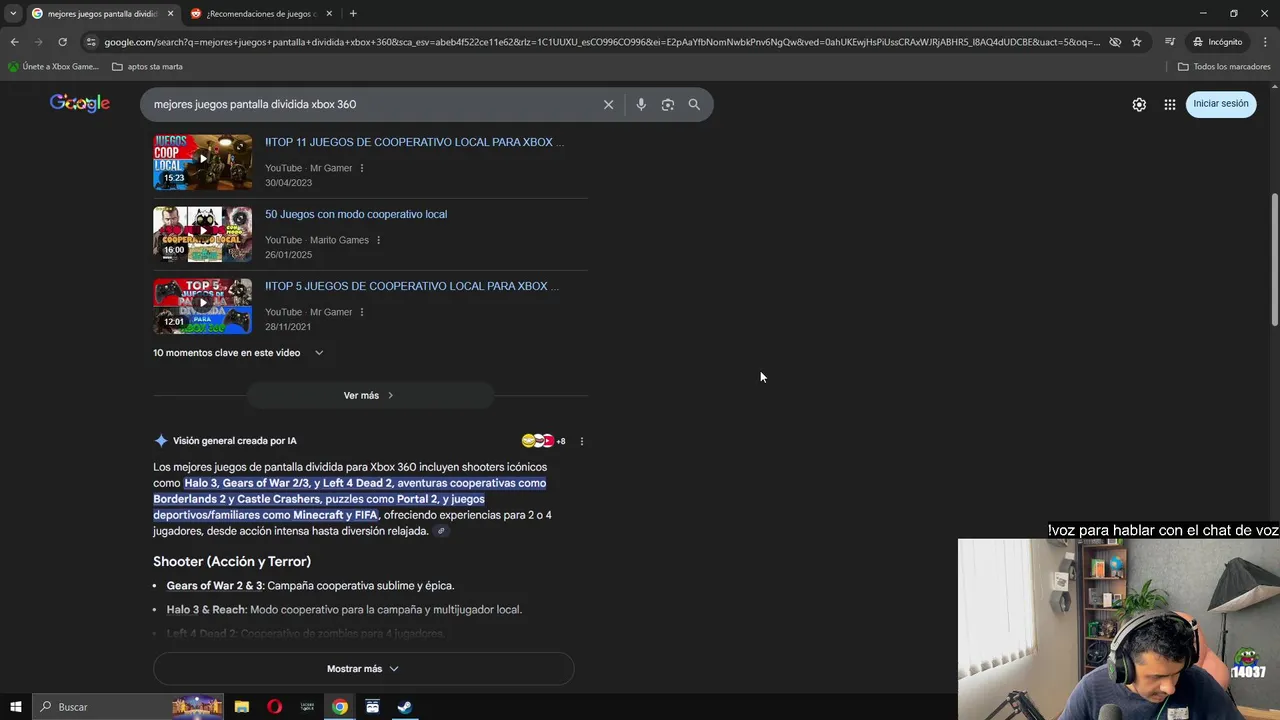Open a new browser tab
The width and height of the screenshot is (1280, 720).
click(353, 14)
